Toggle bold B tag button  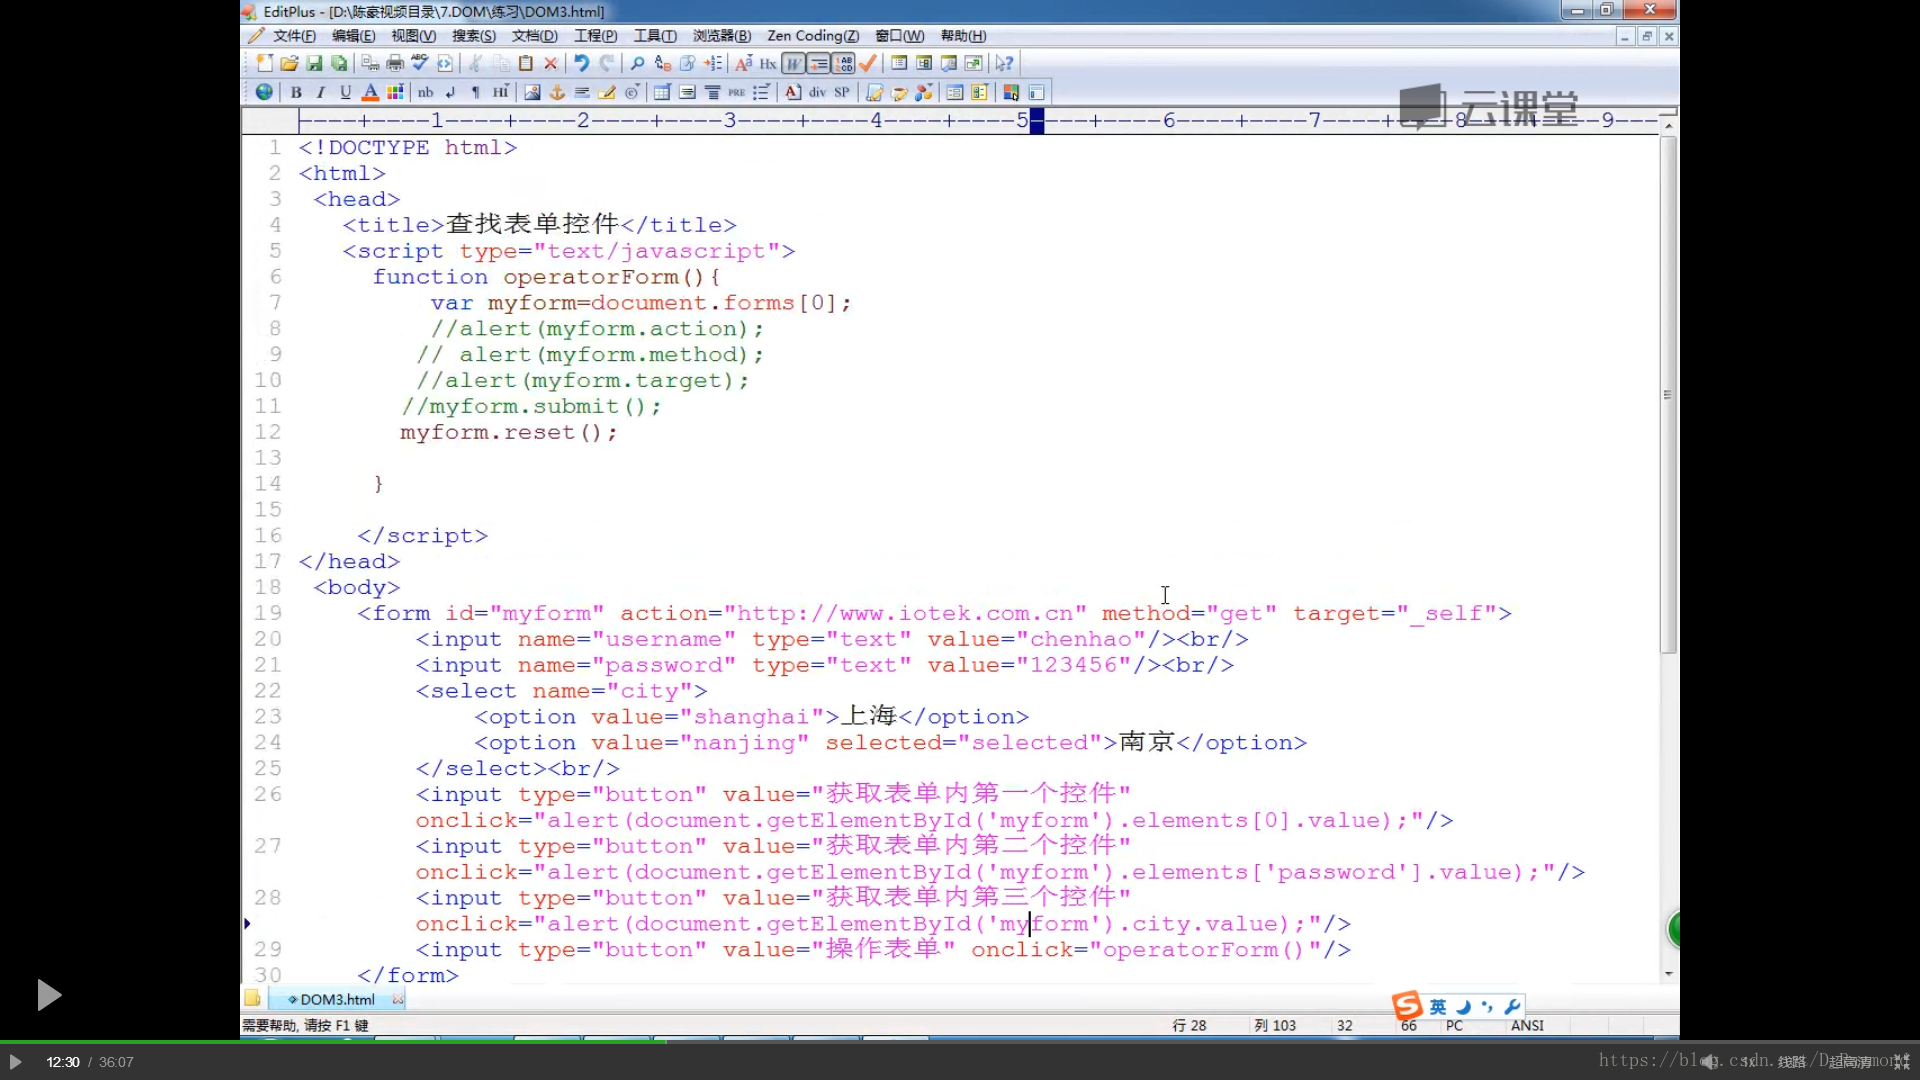tap(296, 92)
